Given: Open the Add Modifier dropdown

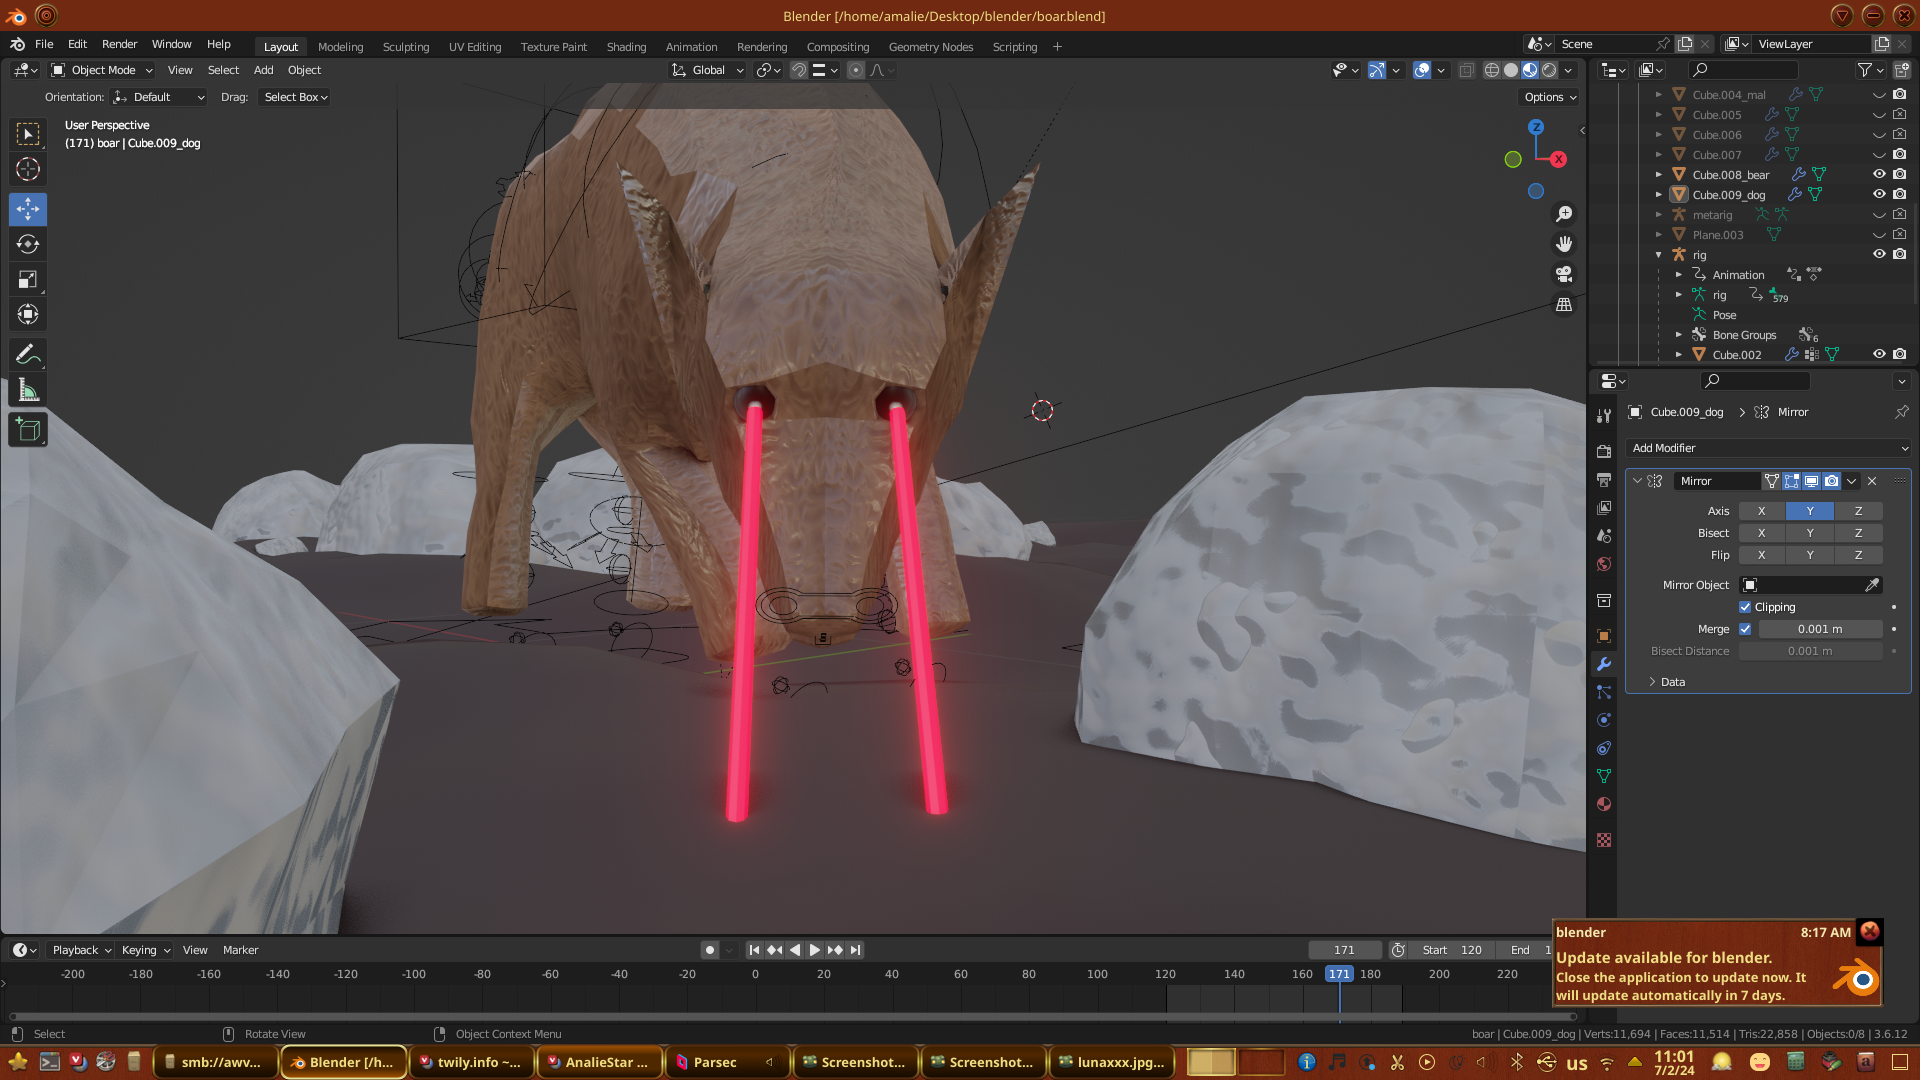Looking at the screenshot, I should pos(1768,448).
